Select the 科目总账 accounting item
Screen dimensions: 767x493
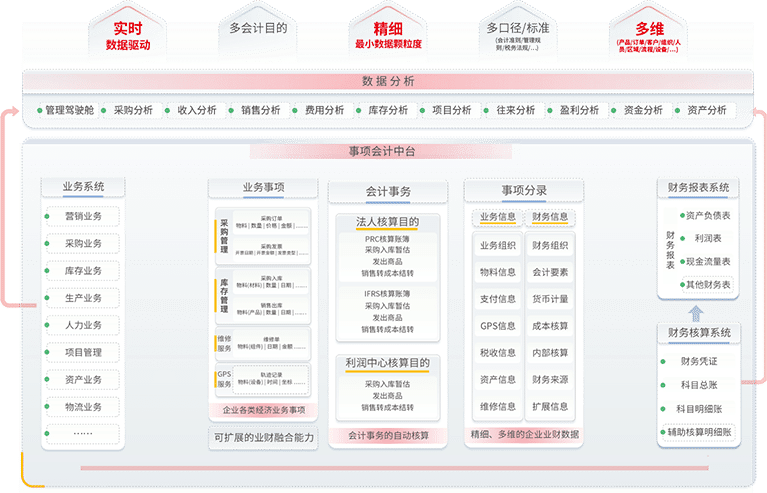point(697,385)
